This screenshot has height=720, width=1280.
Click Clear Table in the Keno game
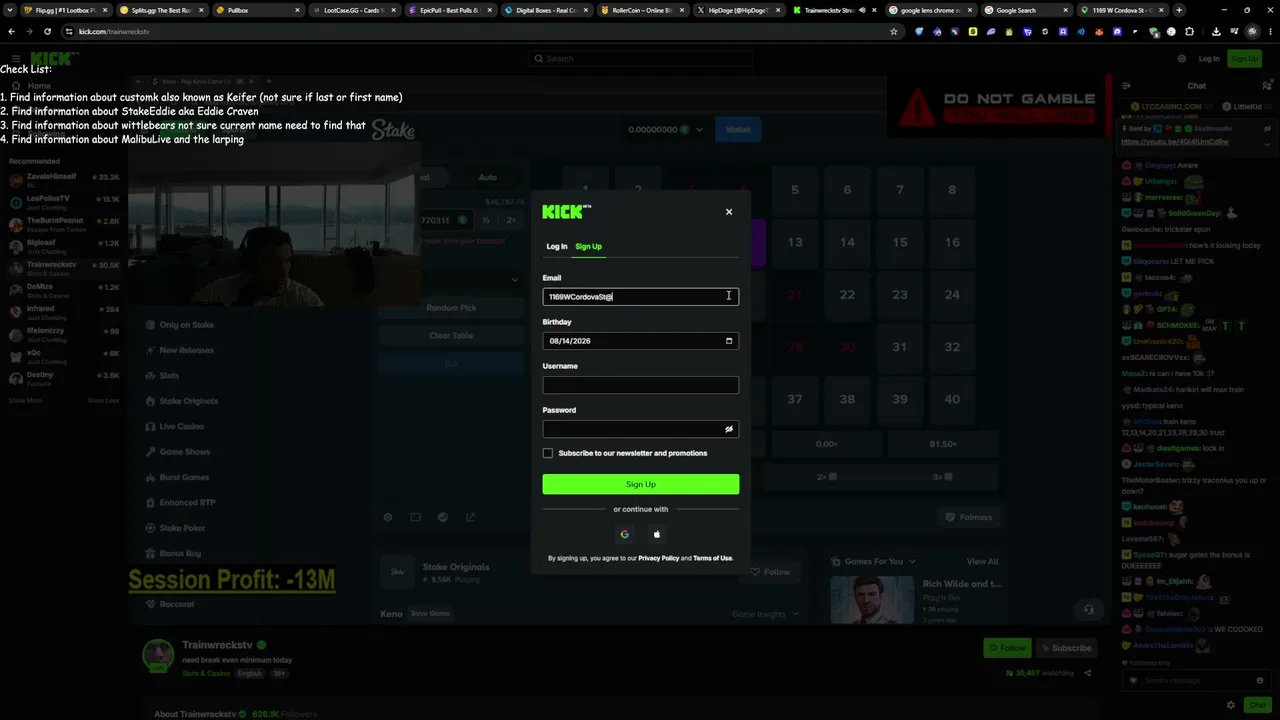(451, 336)
